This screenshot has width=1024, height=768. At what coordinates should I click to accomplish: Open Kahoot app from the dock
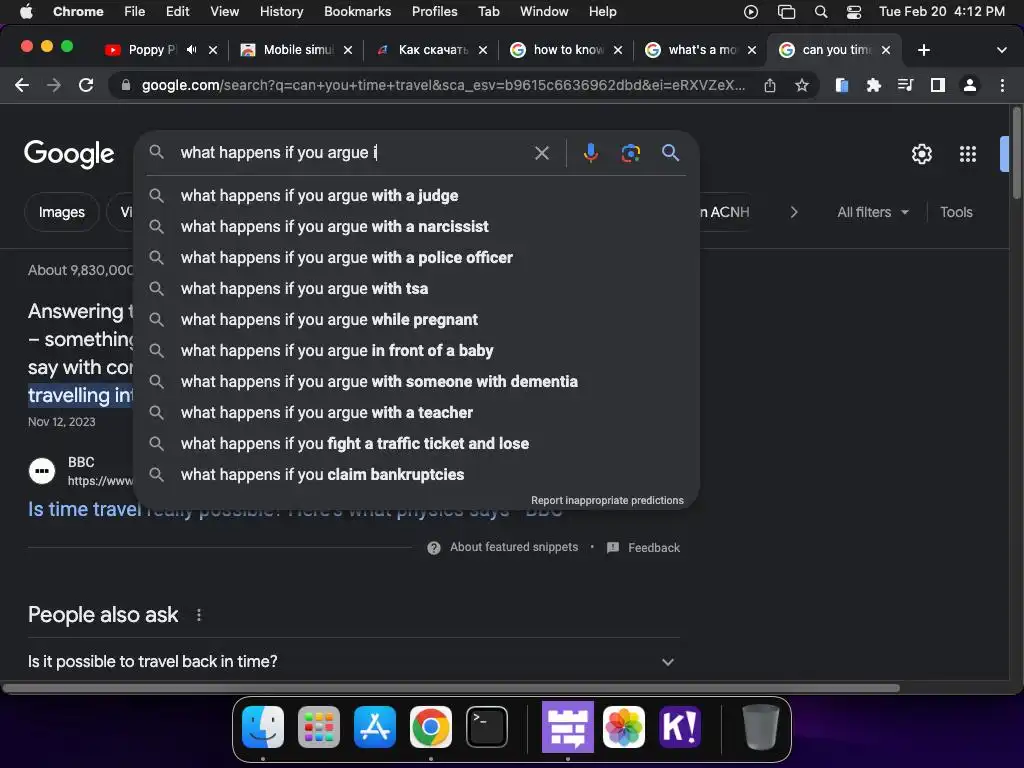point(680,727)
